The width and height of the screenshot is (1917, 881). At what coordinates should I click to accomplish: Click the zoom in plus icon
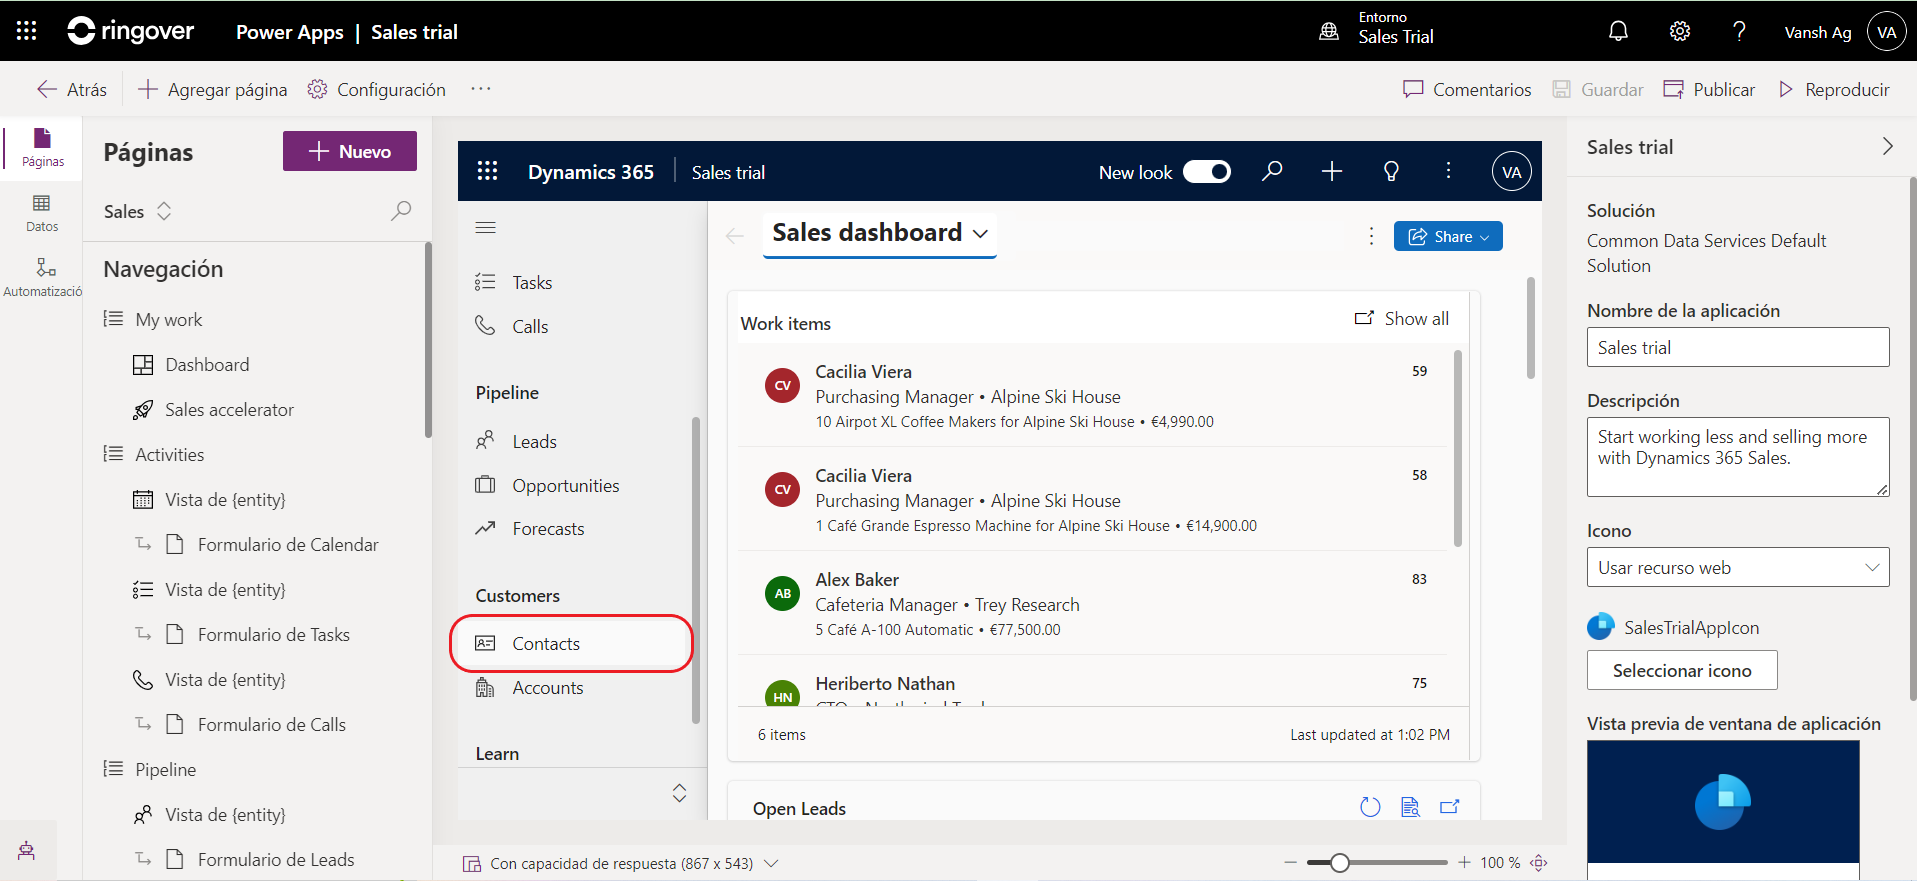(1464, 862)
